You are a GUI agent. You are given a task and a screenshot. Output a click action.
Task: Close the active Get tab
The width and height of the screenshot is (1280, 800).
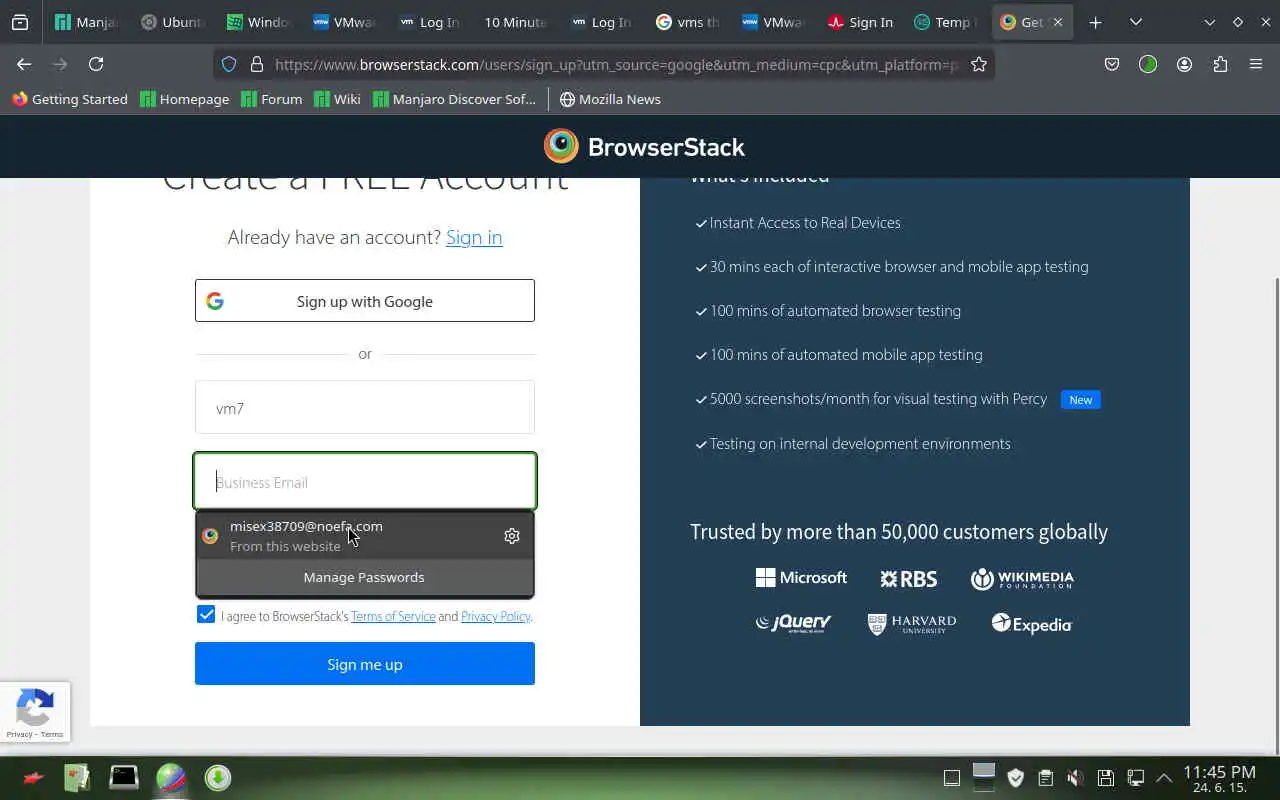1058,22
